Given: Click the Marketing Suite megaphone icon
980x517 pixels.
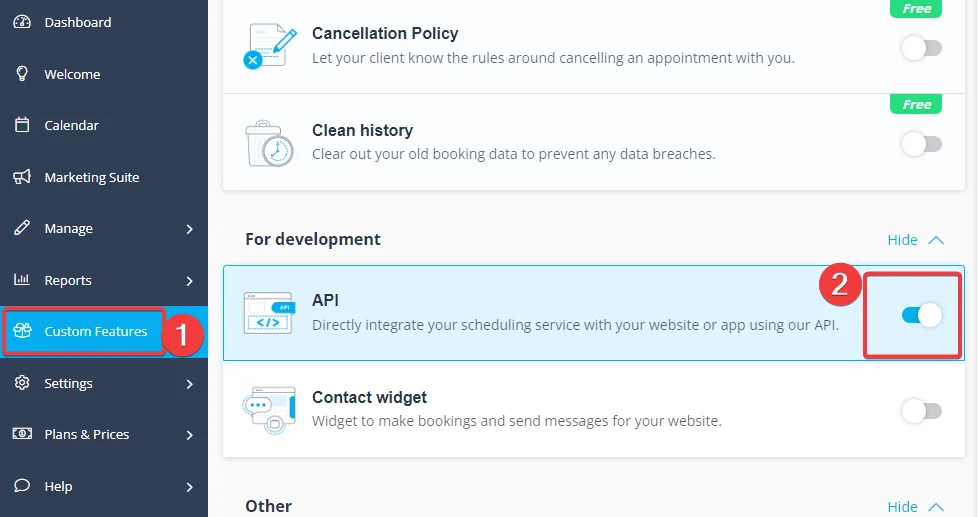Looking at the screenshot, I should pyautogui.click(x=22, y=177).
